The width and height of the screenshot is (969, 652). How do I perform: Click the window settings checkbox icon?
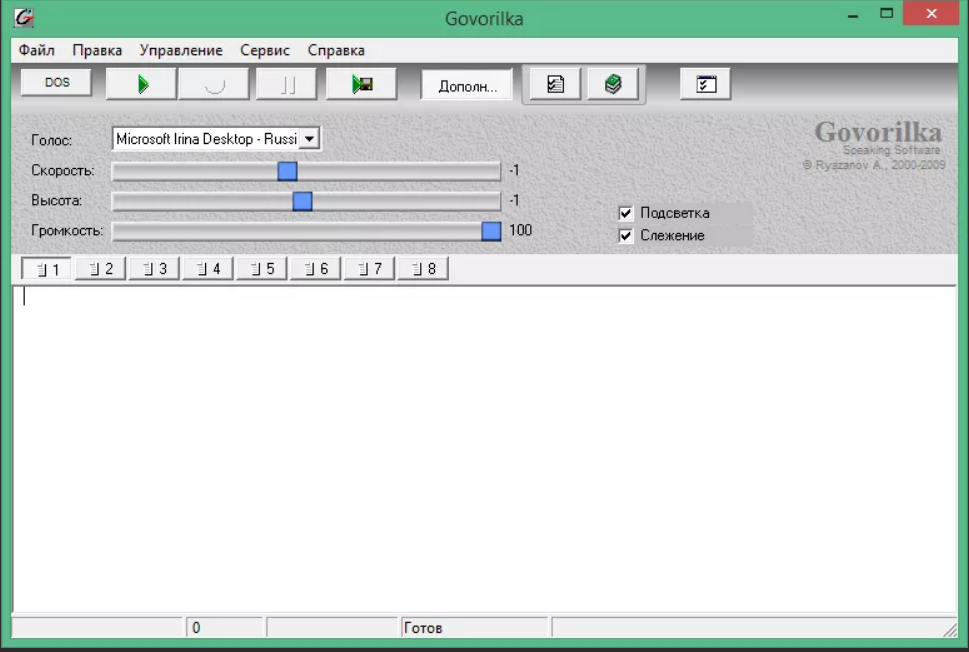(705, 84)
